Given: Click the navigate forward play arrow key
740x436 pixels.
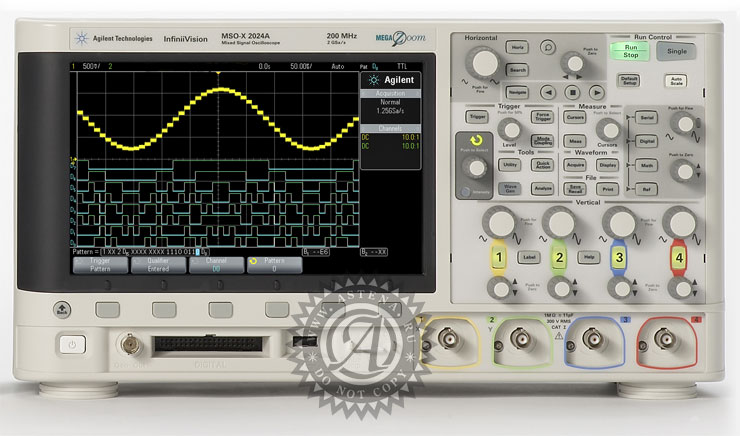Looking at the screenshot, I should tap(597, 92).
